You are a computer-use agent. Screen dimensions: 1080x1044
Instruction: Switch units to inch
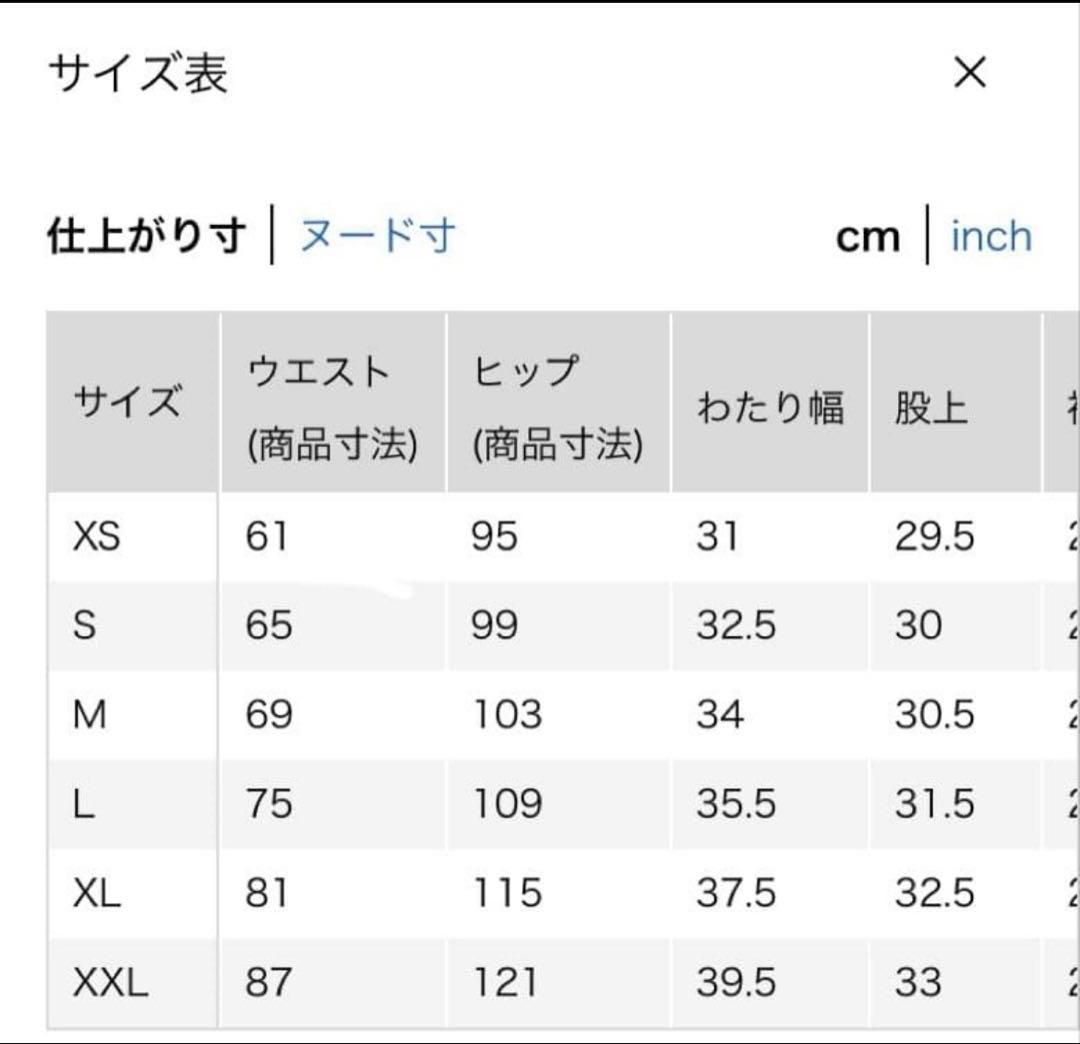(x=991, y=236)
